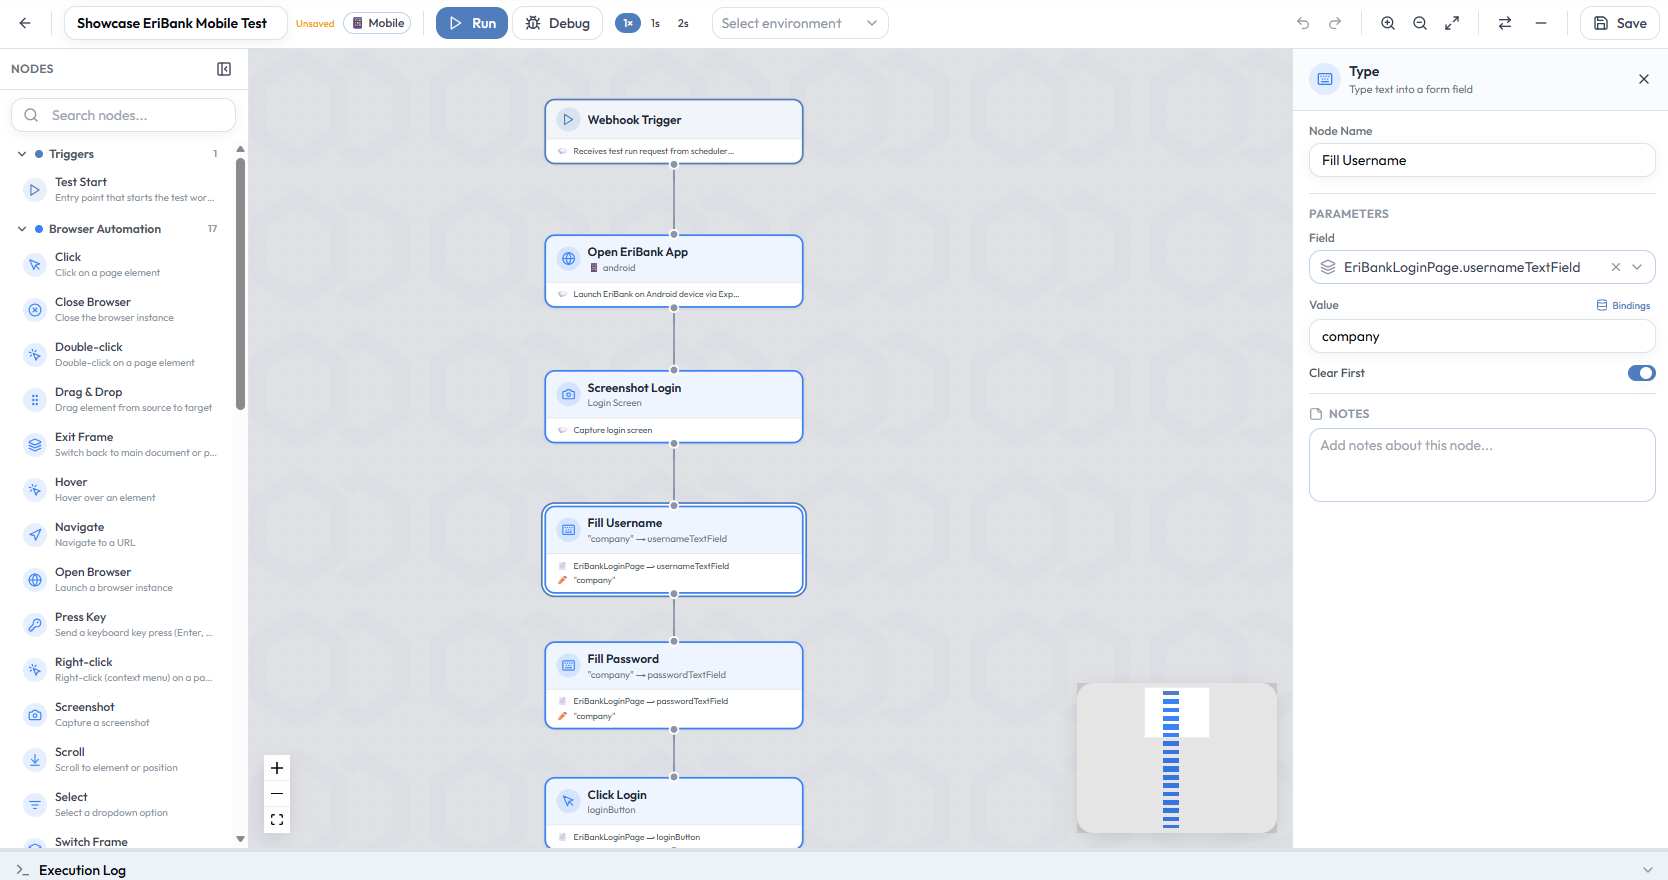Select the Fill Password node on canvas

[x=674, y=686]
